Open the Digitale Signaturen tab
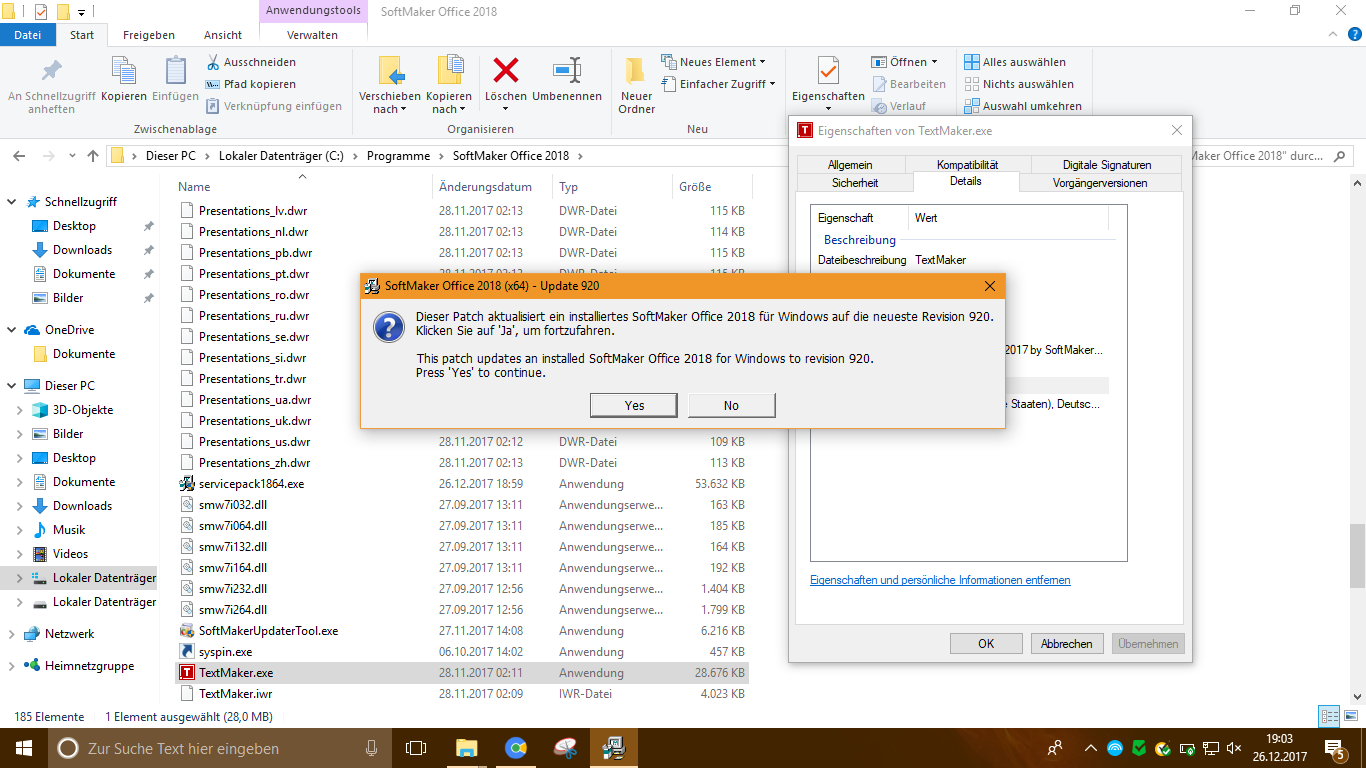 point(1107,165)
